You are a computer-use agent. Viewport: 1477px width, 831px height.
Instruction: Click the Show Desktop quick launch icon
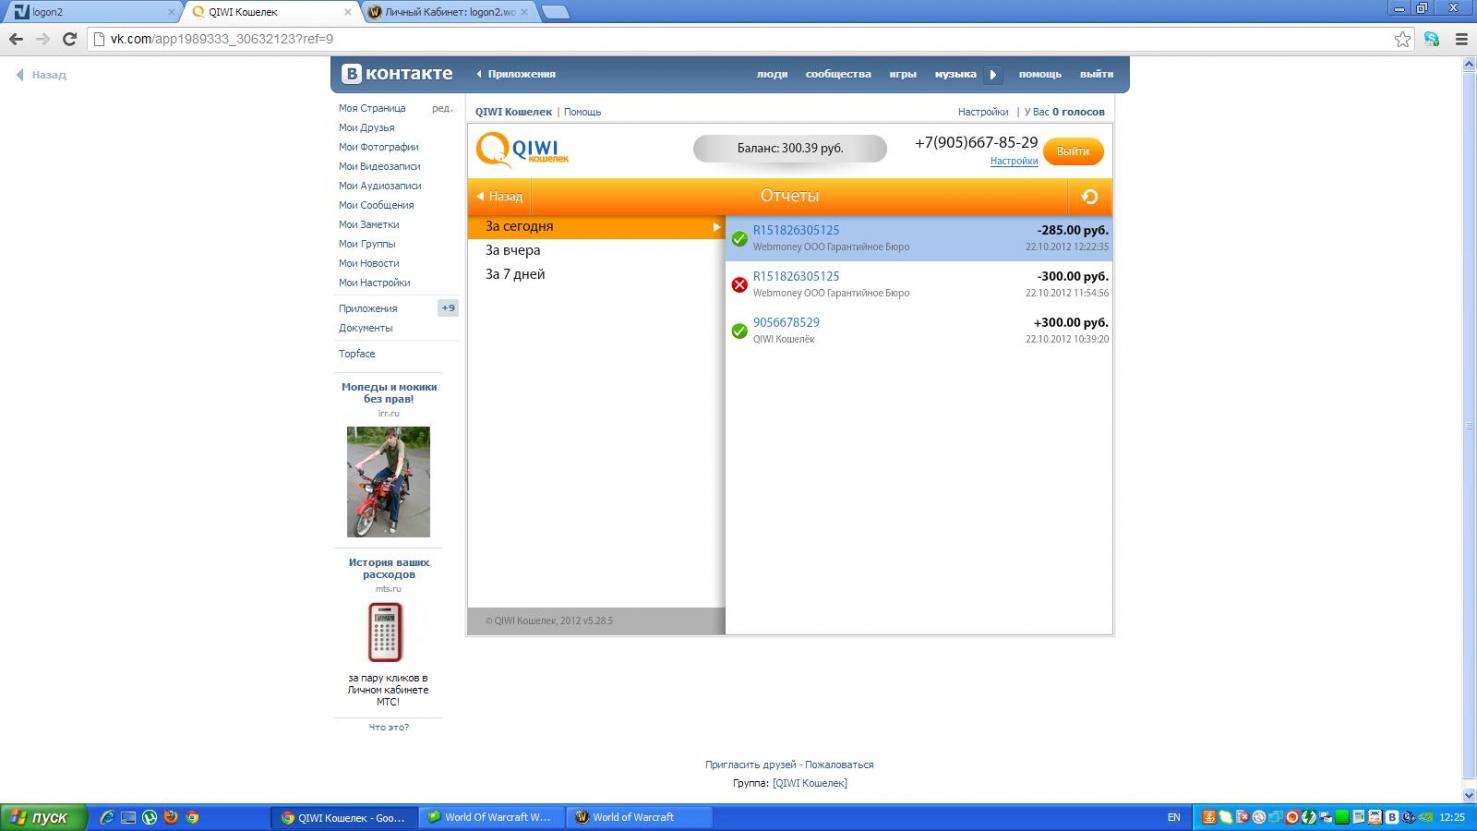pos(128,817)
